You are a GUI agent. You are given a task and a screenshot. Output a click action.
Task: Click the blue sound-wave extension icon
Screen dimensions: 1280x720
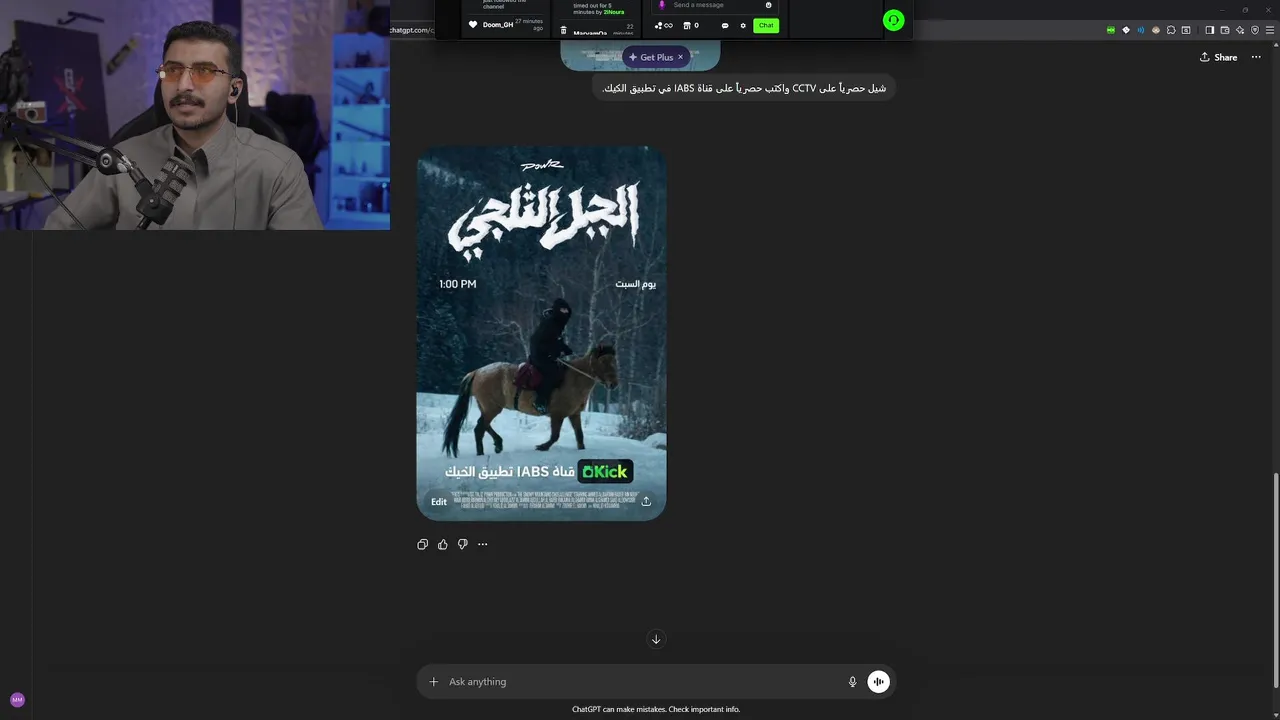pos(1141,30)
